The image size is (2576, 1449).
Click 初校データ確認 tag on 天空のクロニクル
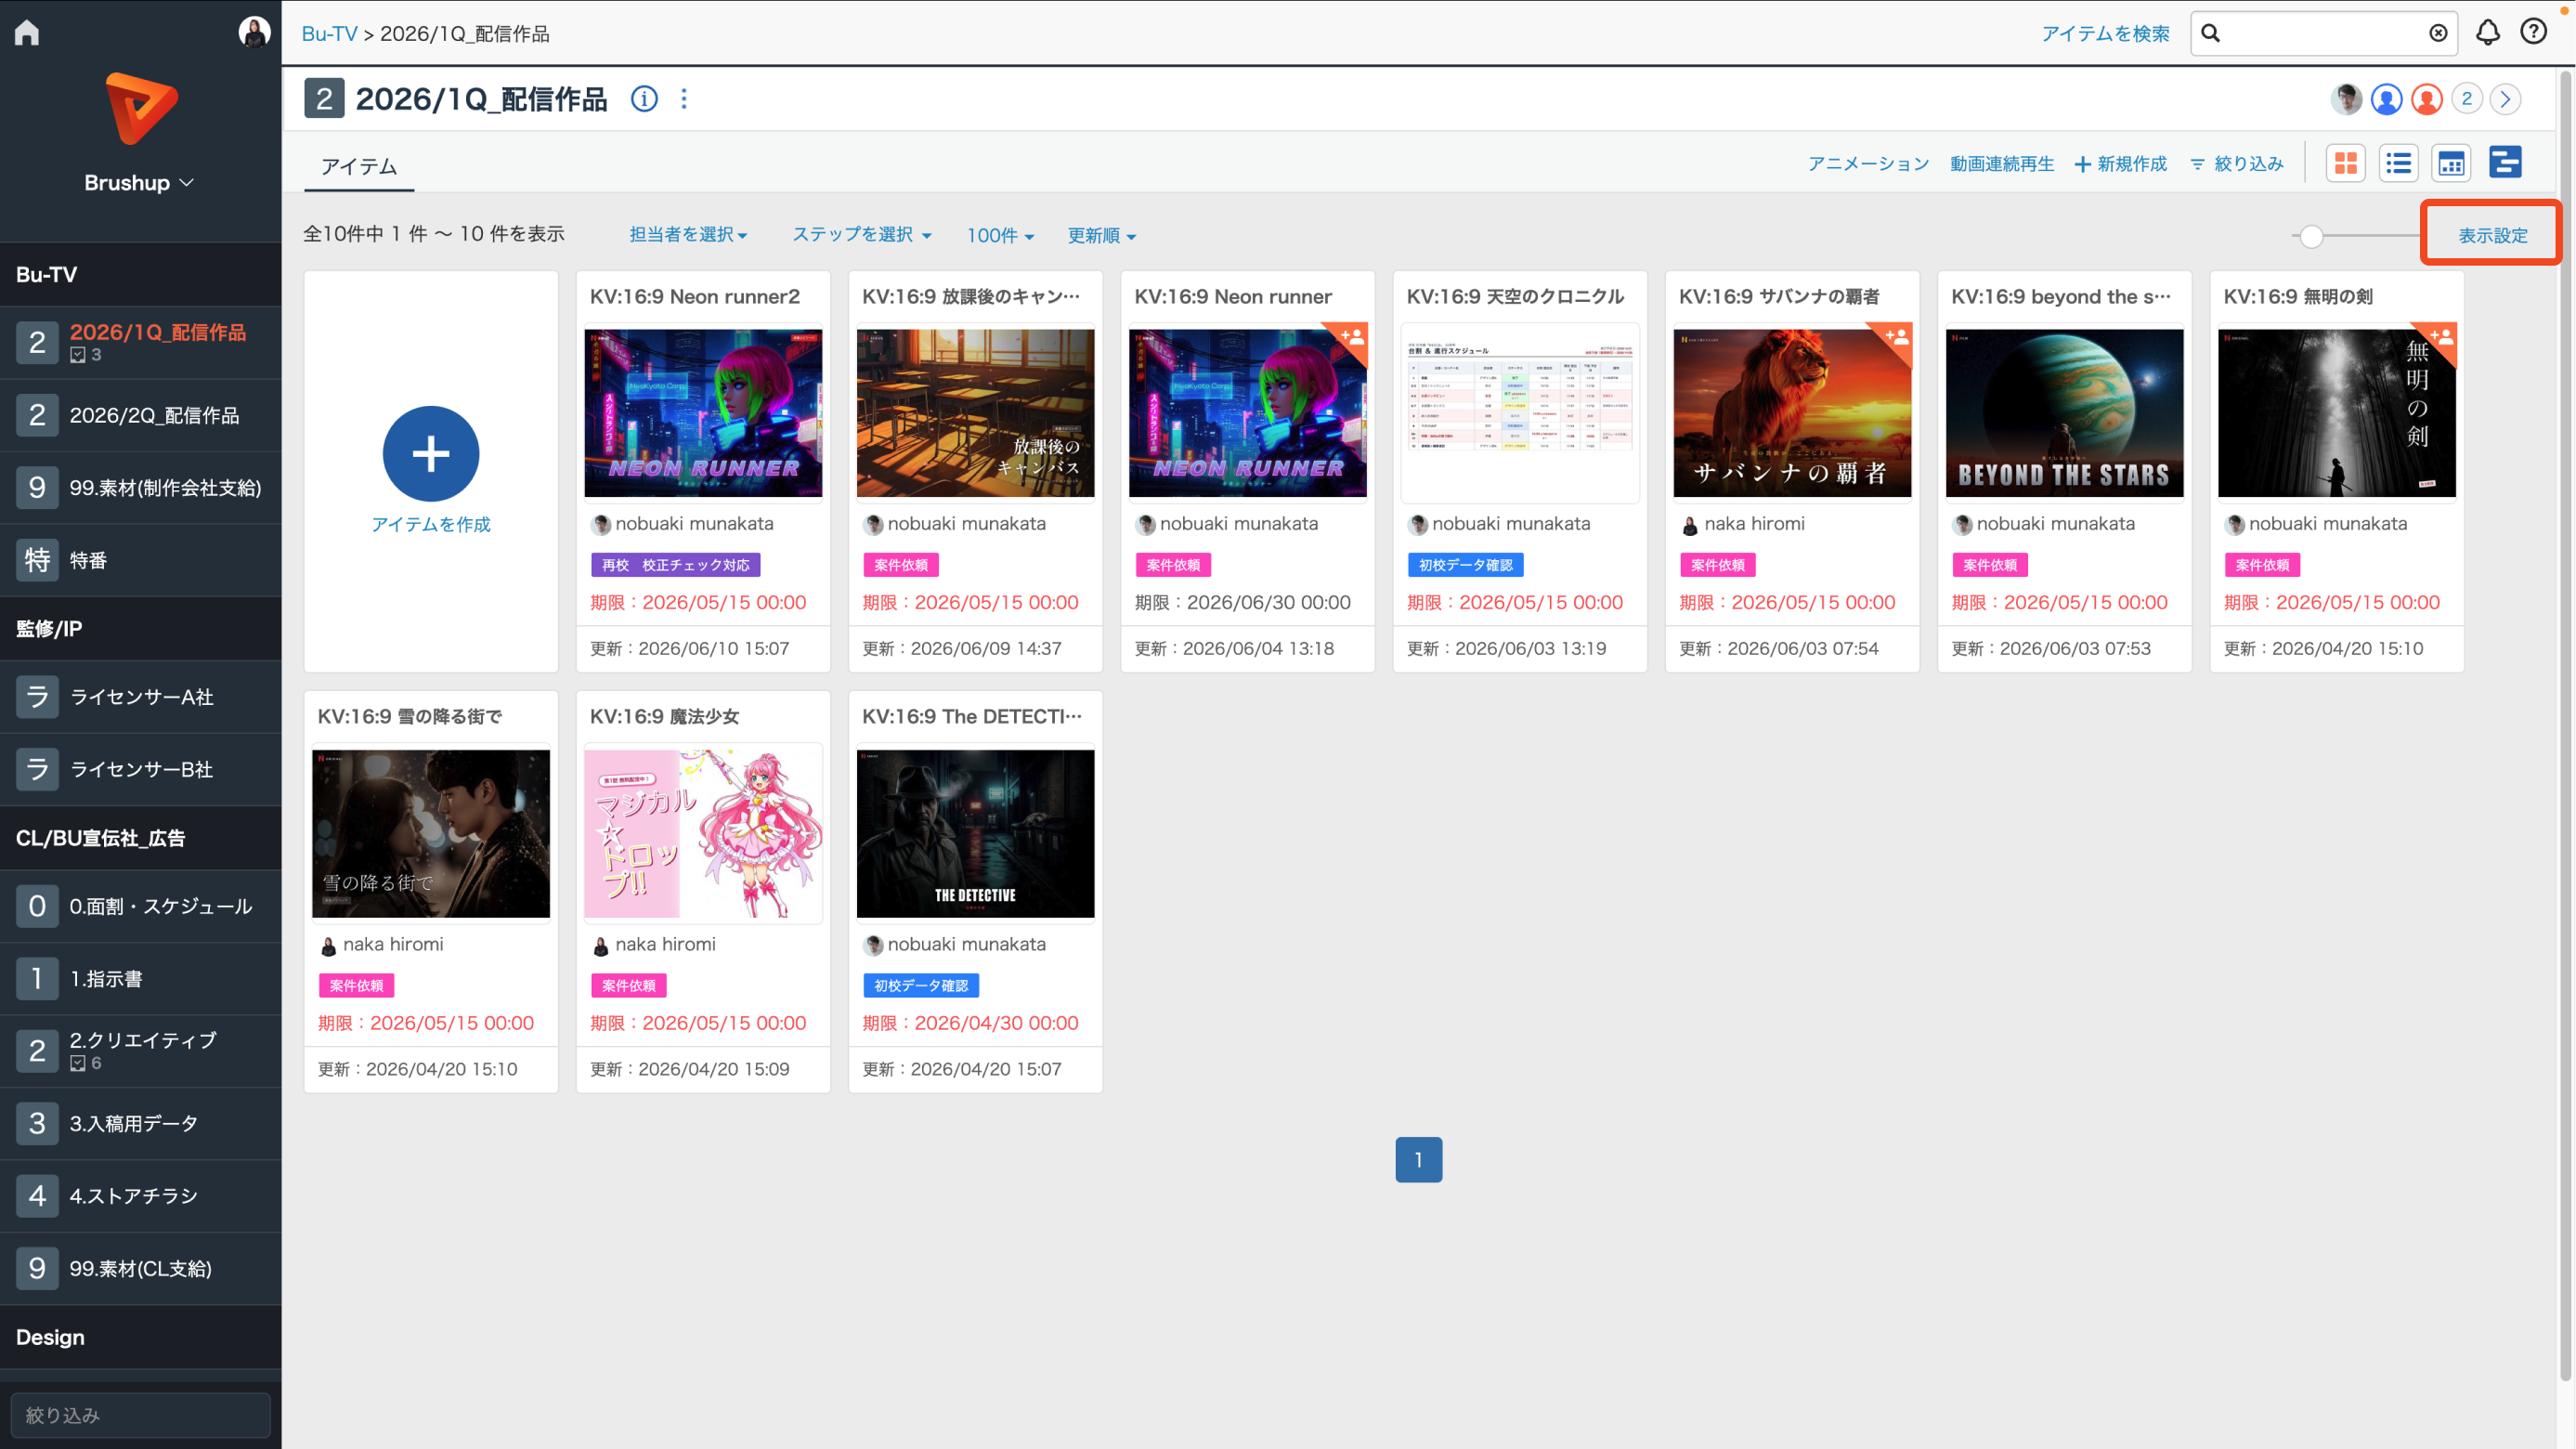pos(1465,565)
